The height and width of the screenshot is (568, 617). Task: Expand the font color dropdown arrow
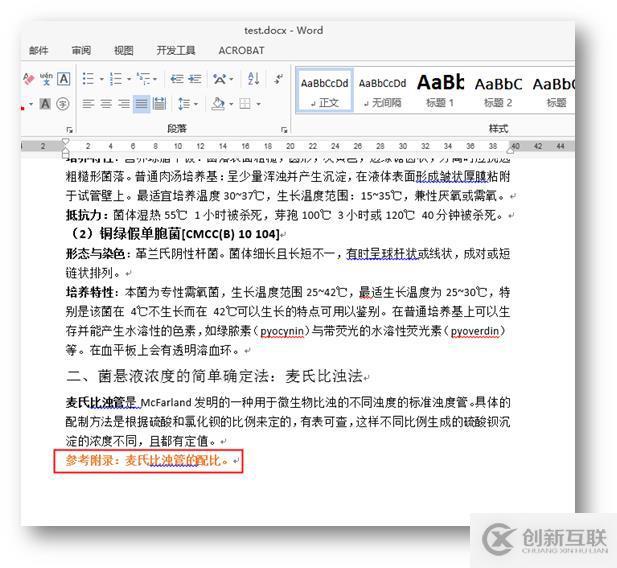31,104
